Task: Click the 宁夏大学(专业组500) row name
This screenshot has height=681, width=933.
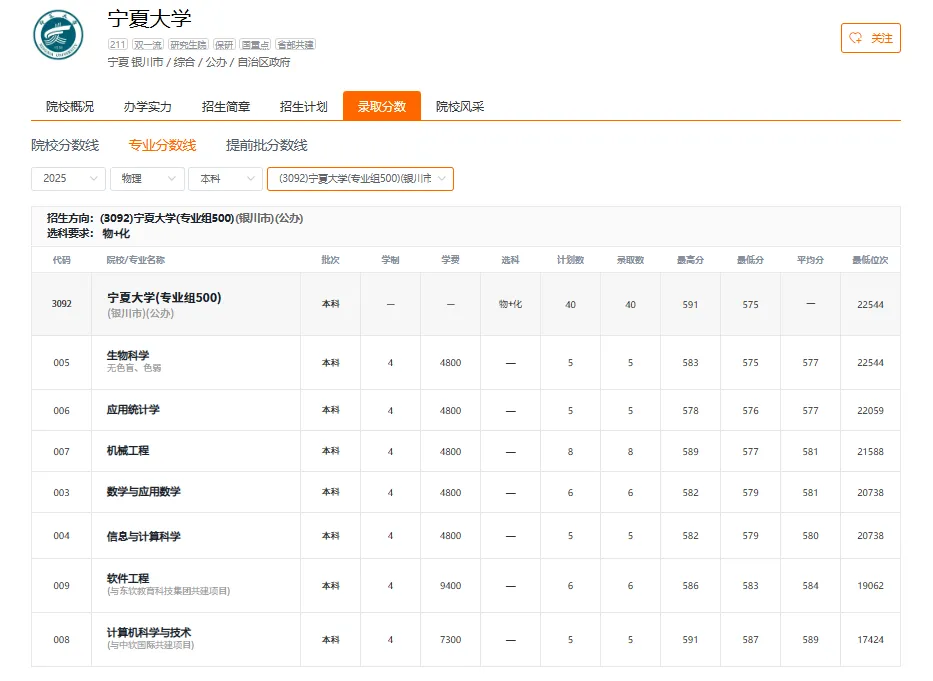Action: click(164, 298)
